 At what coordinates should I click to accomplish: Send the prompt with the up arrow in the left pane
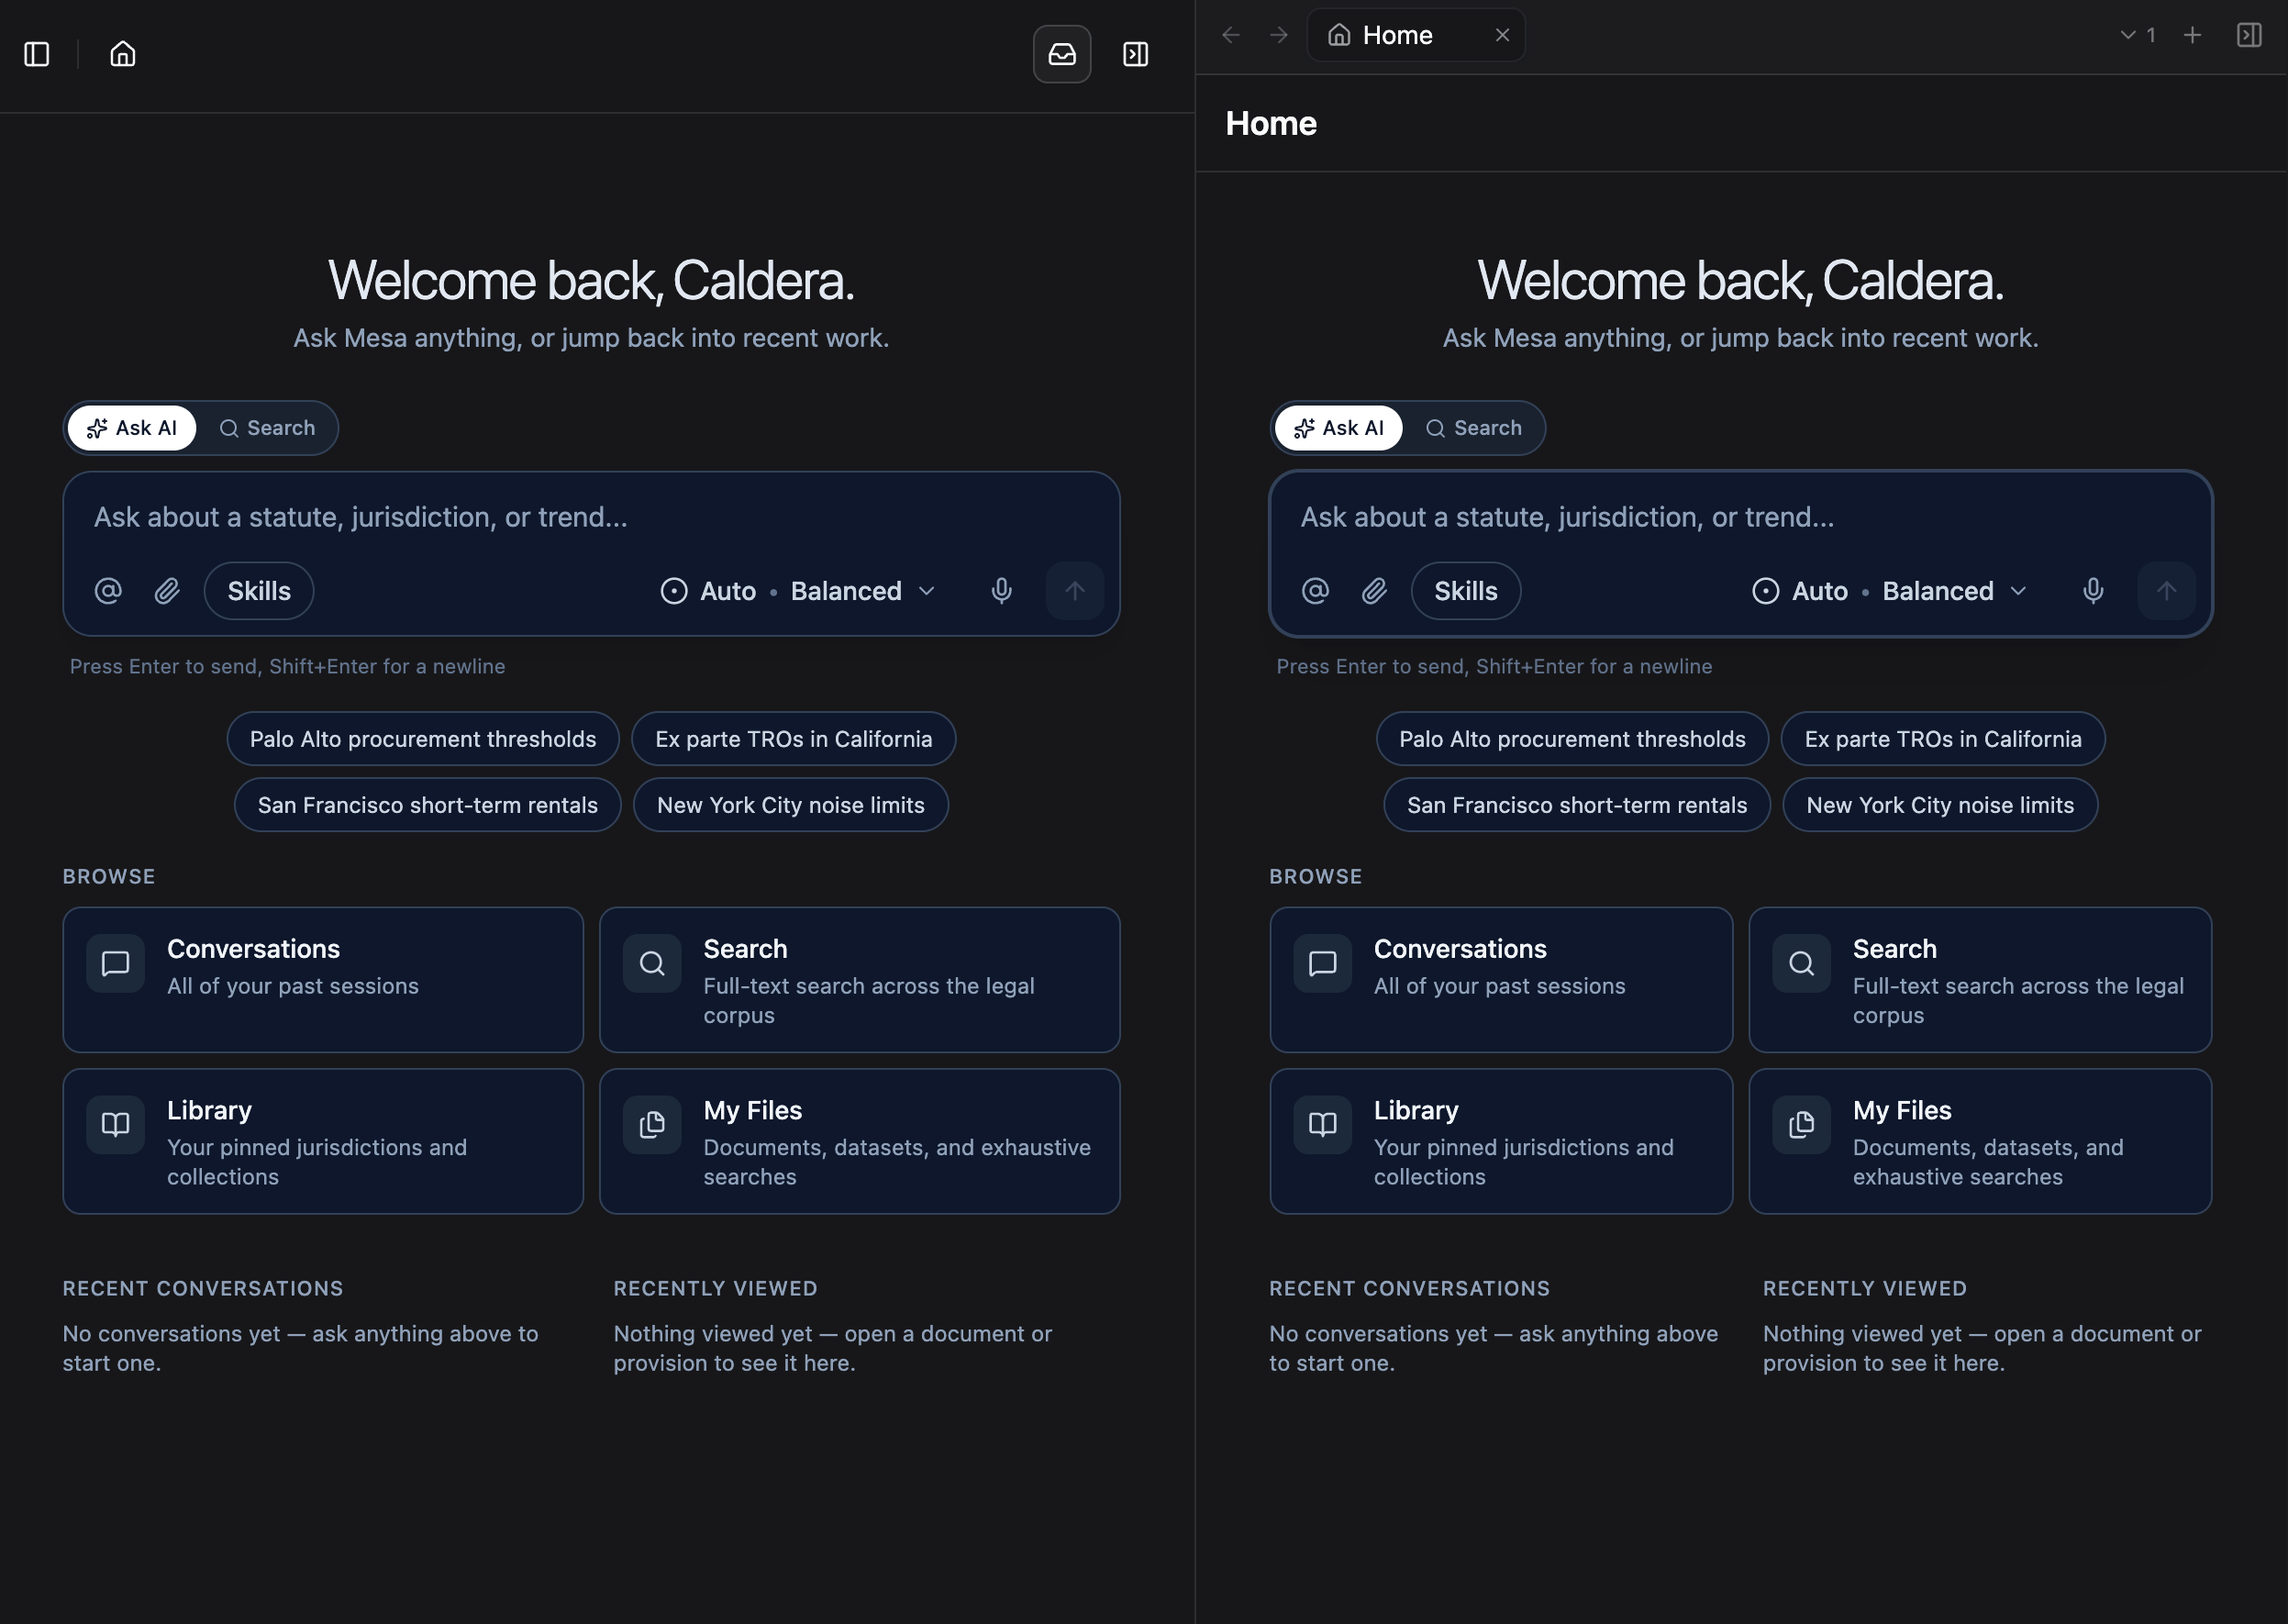1075,591
